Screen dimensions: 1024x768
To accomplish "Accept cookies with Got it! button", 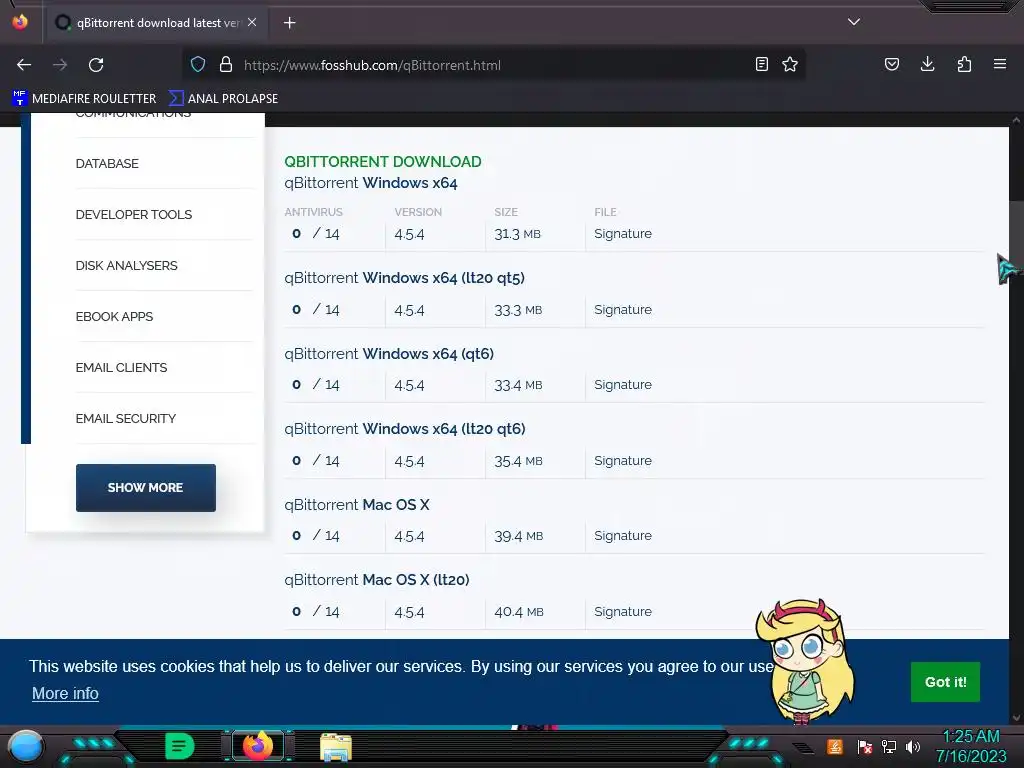I will (945, 682).
